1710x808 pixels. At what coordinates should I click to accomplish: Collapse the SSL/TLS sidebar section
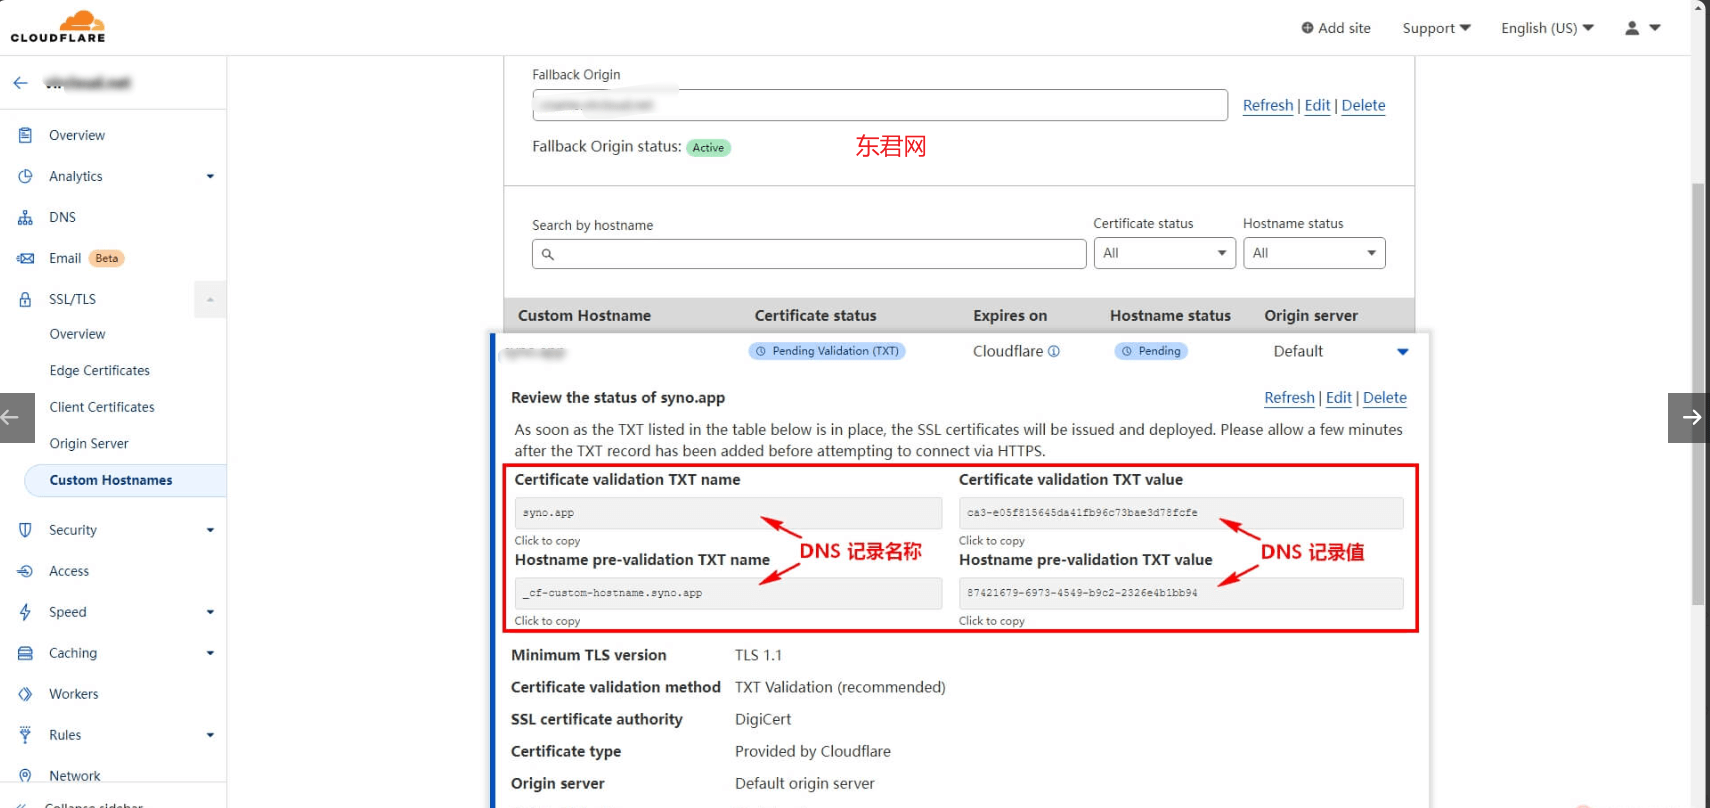[210, 299]
